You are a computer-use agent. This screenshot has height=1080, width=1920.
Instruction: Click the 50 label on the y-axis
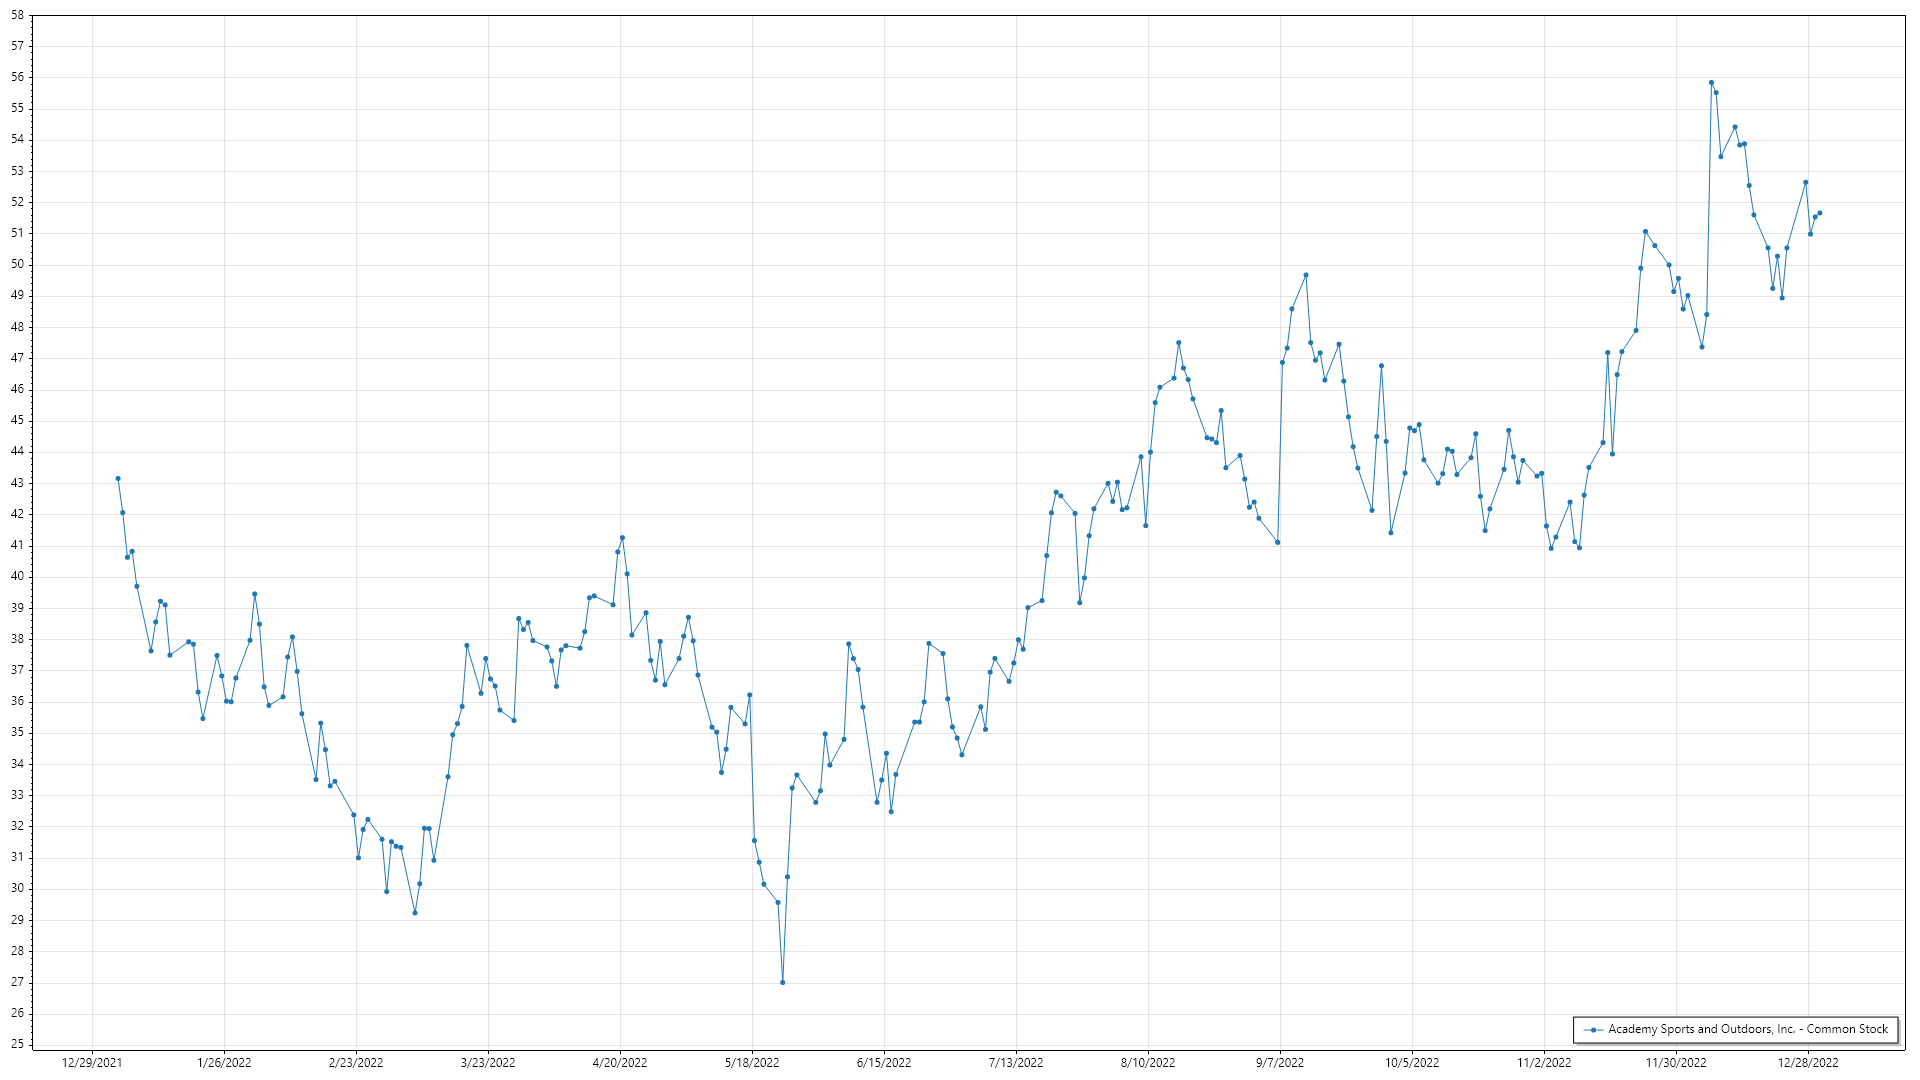[x=17, y=265]
